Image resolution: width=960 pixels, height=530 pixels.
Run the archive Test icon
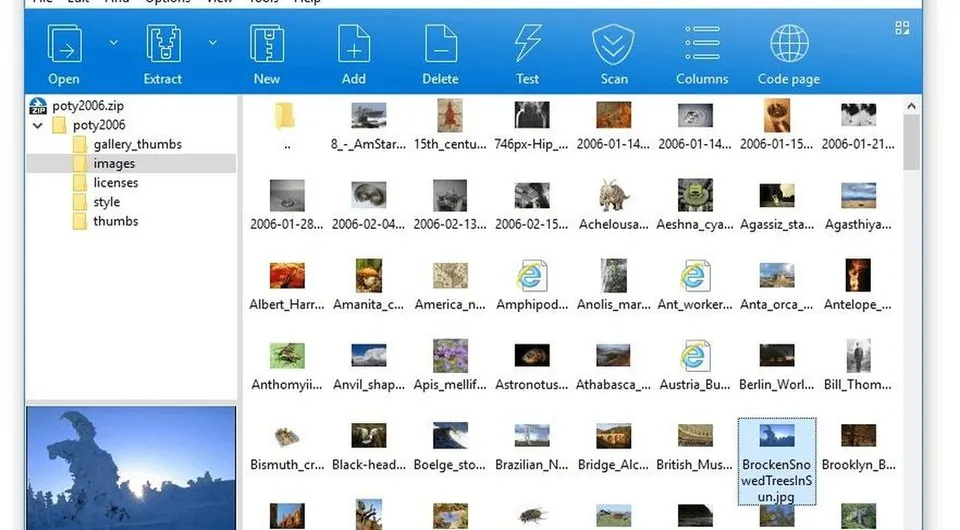pos(528,44)
